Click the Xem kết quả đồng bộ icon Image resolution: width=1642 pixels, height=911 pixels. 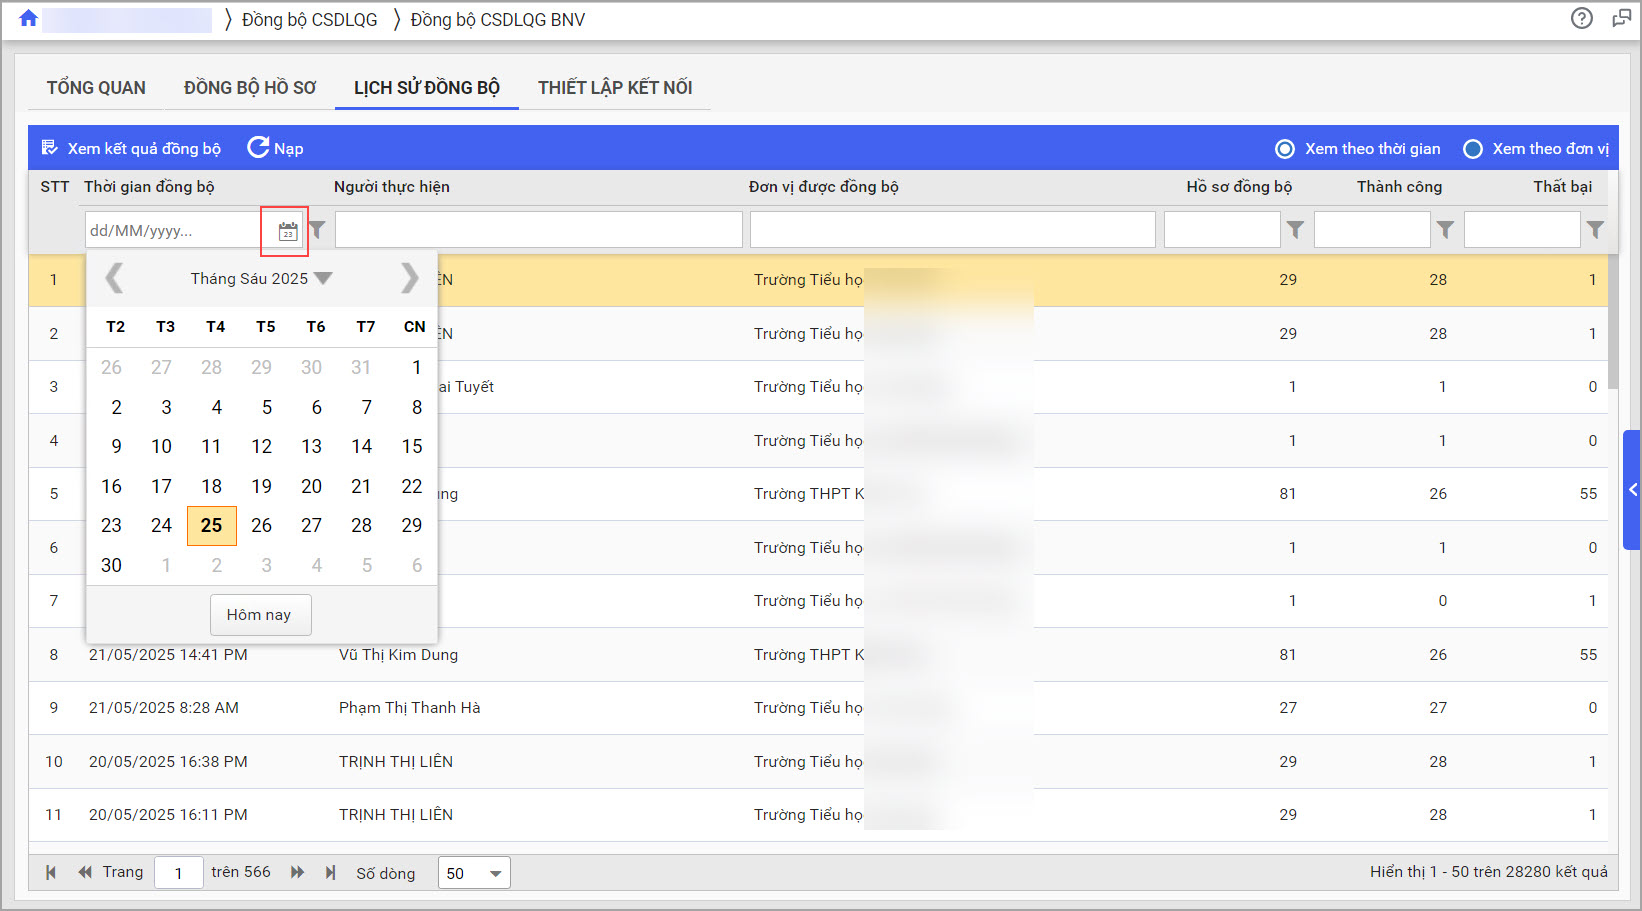49,148
